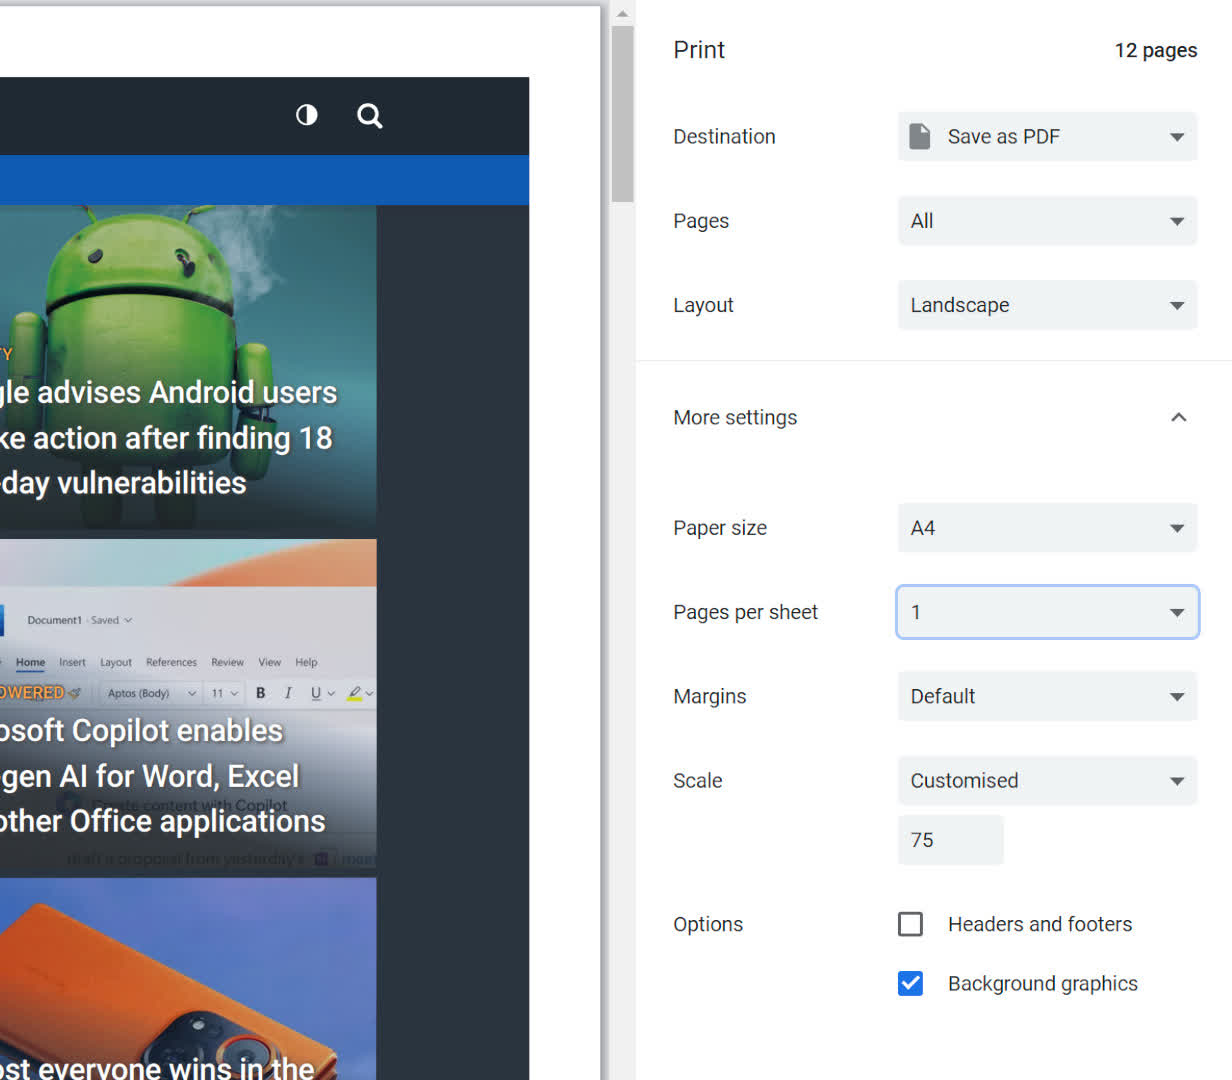Click the orange phone article thumbnail
Image resolution: width=1232 pixels, height=1080 pixels.
coord(188,979)
